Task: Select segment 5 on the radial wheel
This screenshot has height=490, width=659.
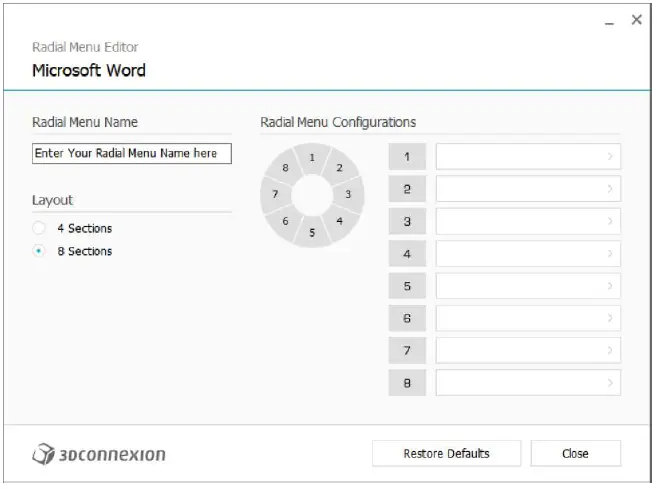Action: 312,232
